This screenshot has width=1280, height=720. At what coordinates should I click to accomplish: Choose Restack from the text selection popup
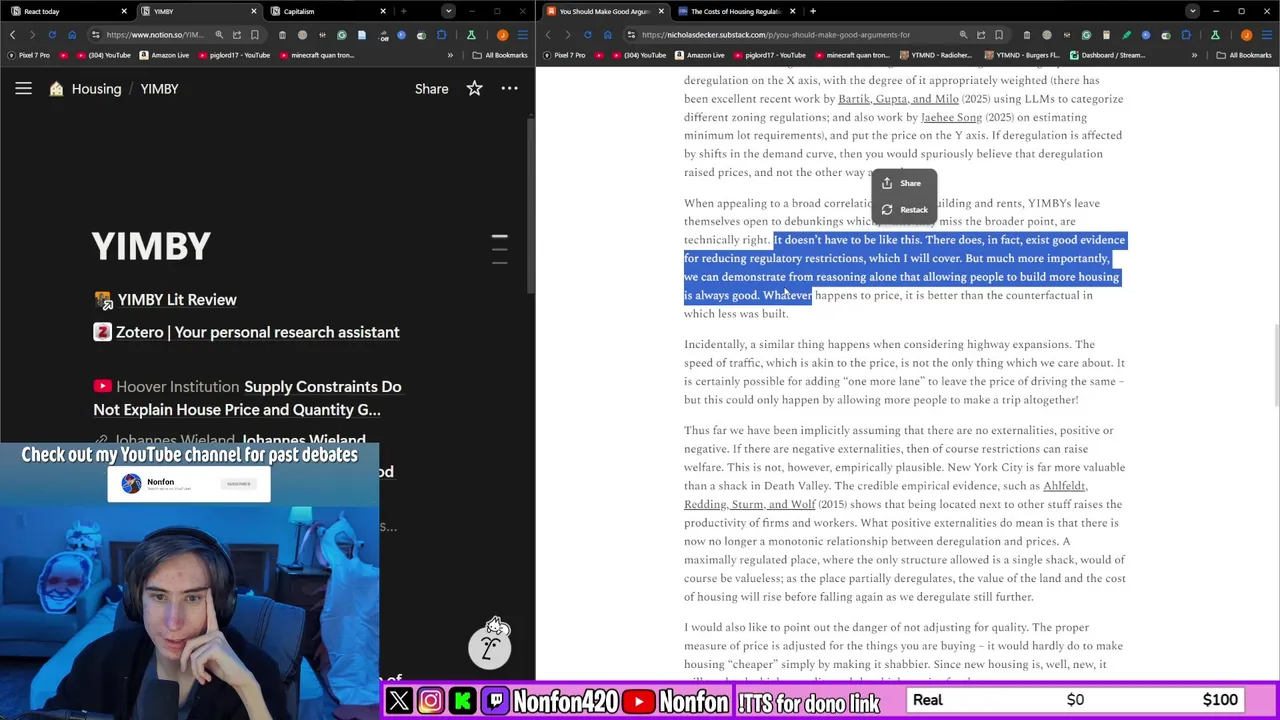coord(904,210)
